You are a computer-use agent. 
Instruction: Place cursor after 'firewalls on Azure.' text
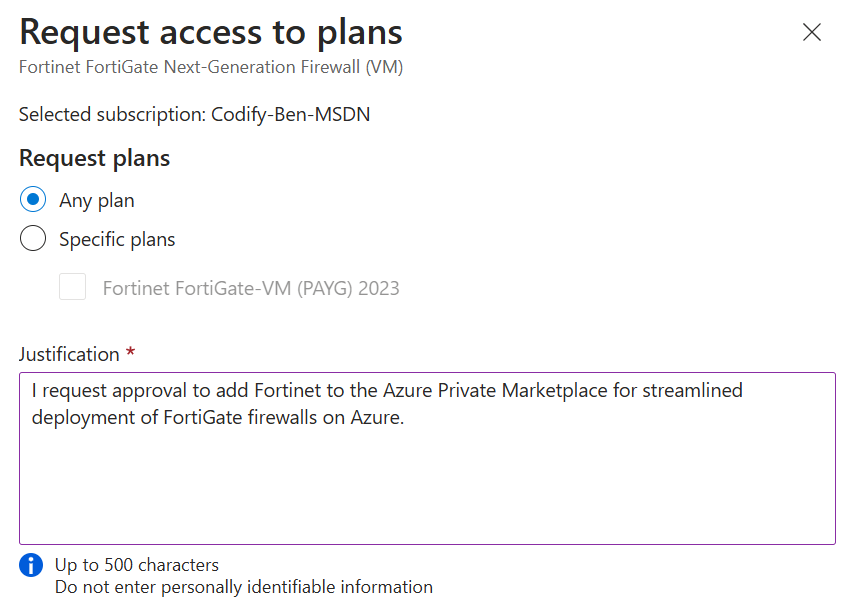(405, 418)
